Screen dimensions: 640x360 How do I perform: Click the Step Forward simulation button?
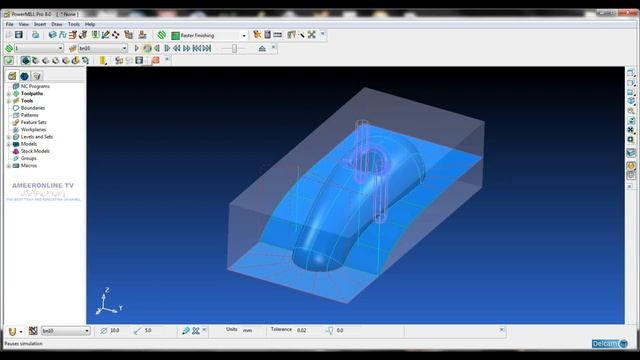click(167, 48)
